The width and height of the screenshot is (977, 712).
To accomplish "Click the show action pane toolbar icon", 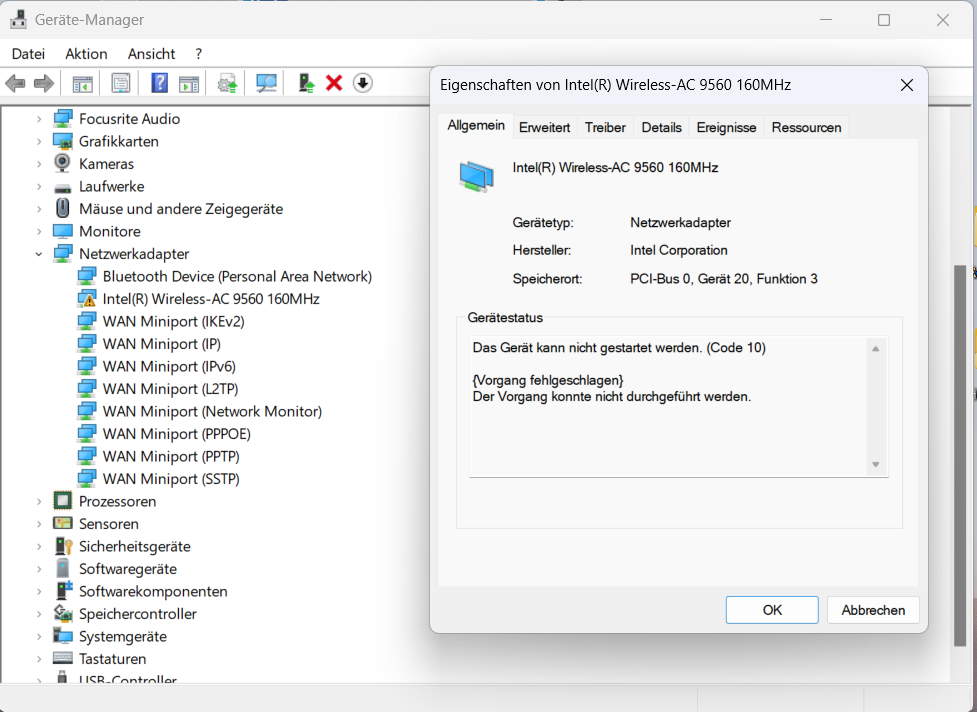I will [188, 83].
